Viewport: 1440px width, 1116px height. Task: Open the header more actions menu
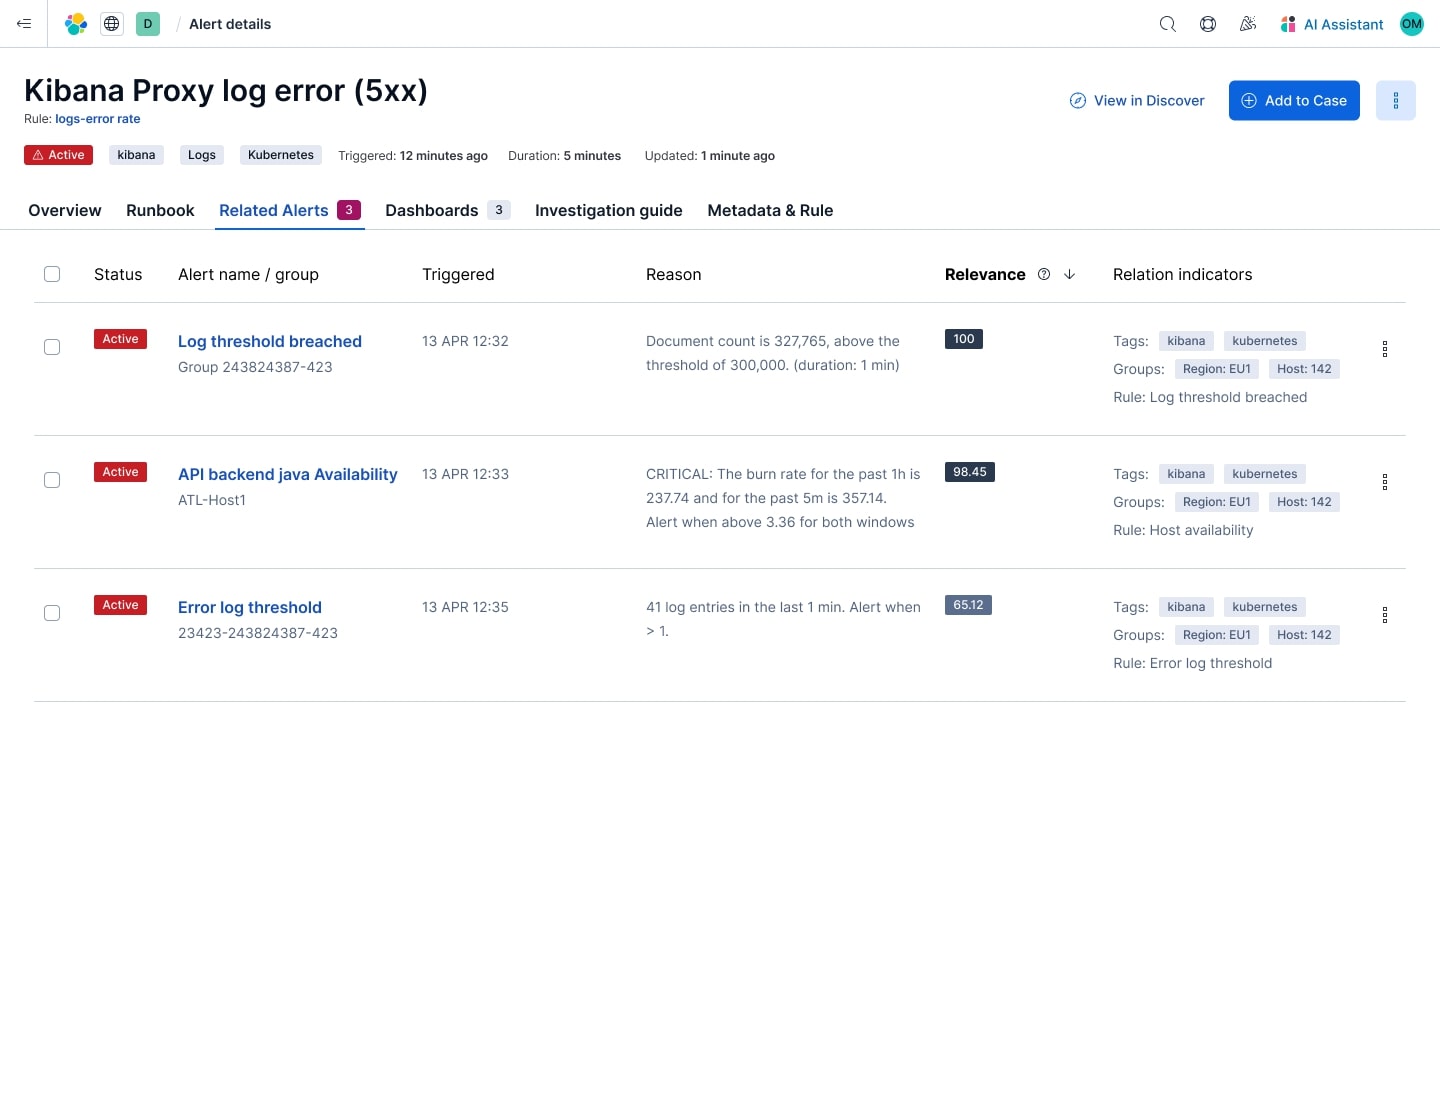click(x=1396, y=100)
